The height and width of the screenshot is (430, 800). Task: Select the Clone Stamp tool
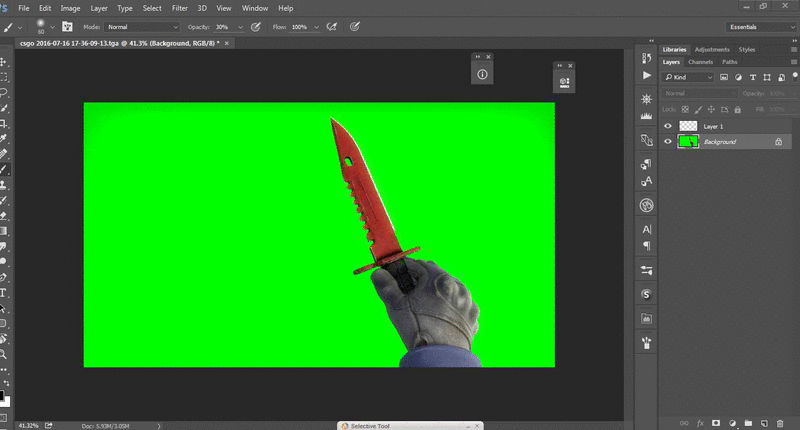click(3, 185)
